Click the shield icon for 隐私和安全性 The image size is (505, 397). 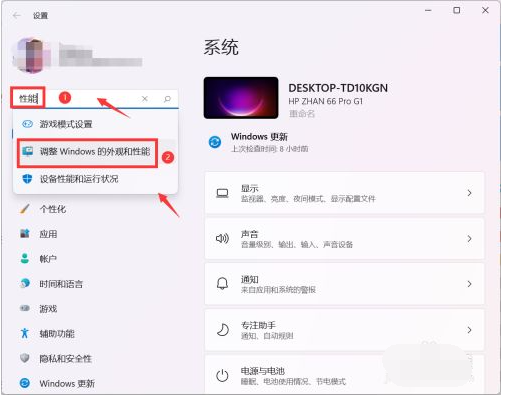coord(25,358)
